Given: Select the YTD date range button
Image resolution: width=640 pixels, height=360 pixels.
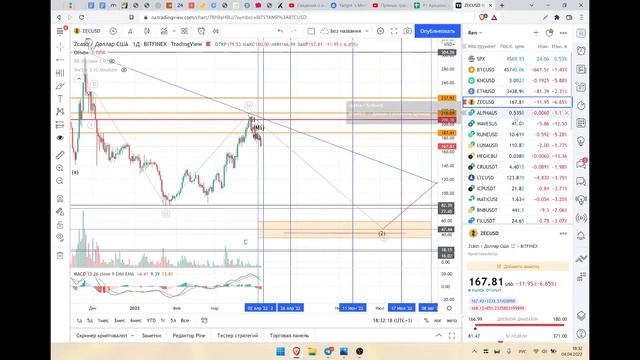Looking at the screenshot, I should 151,320.
